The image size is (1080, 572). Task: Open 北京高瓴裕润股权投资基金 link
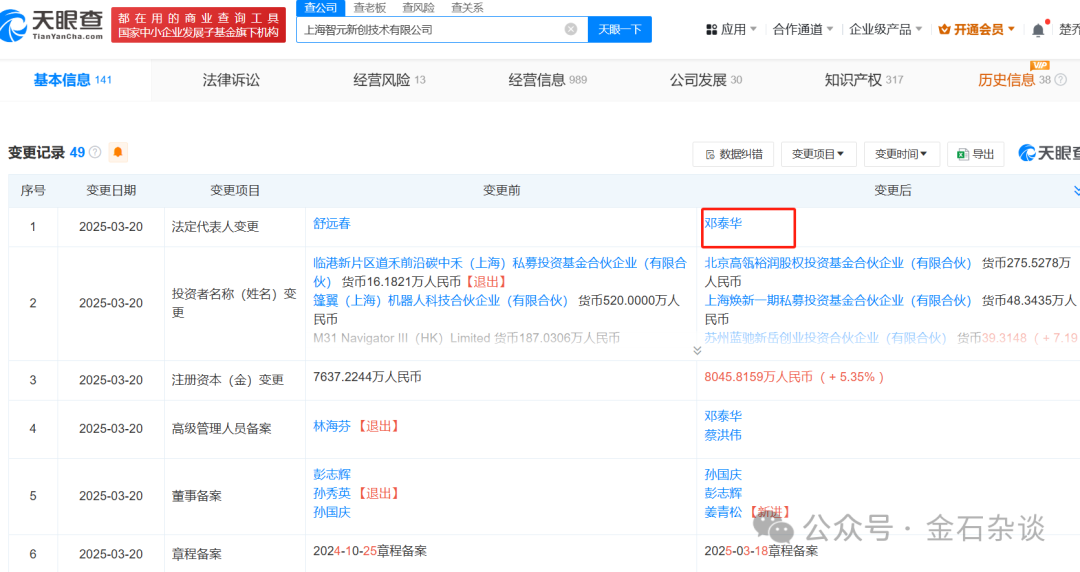coord(838,263)
